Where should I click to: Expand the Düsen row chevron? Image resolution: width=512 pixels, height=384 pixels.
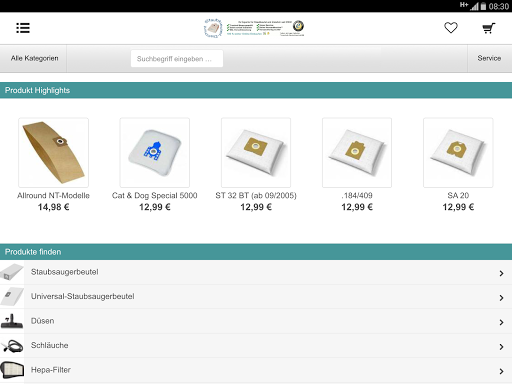tap(501, 322)
